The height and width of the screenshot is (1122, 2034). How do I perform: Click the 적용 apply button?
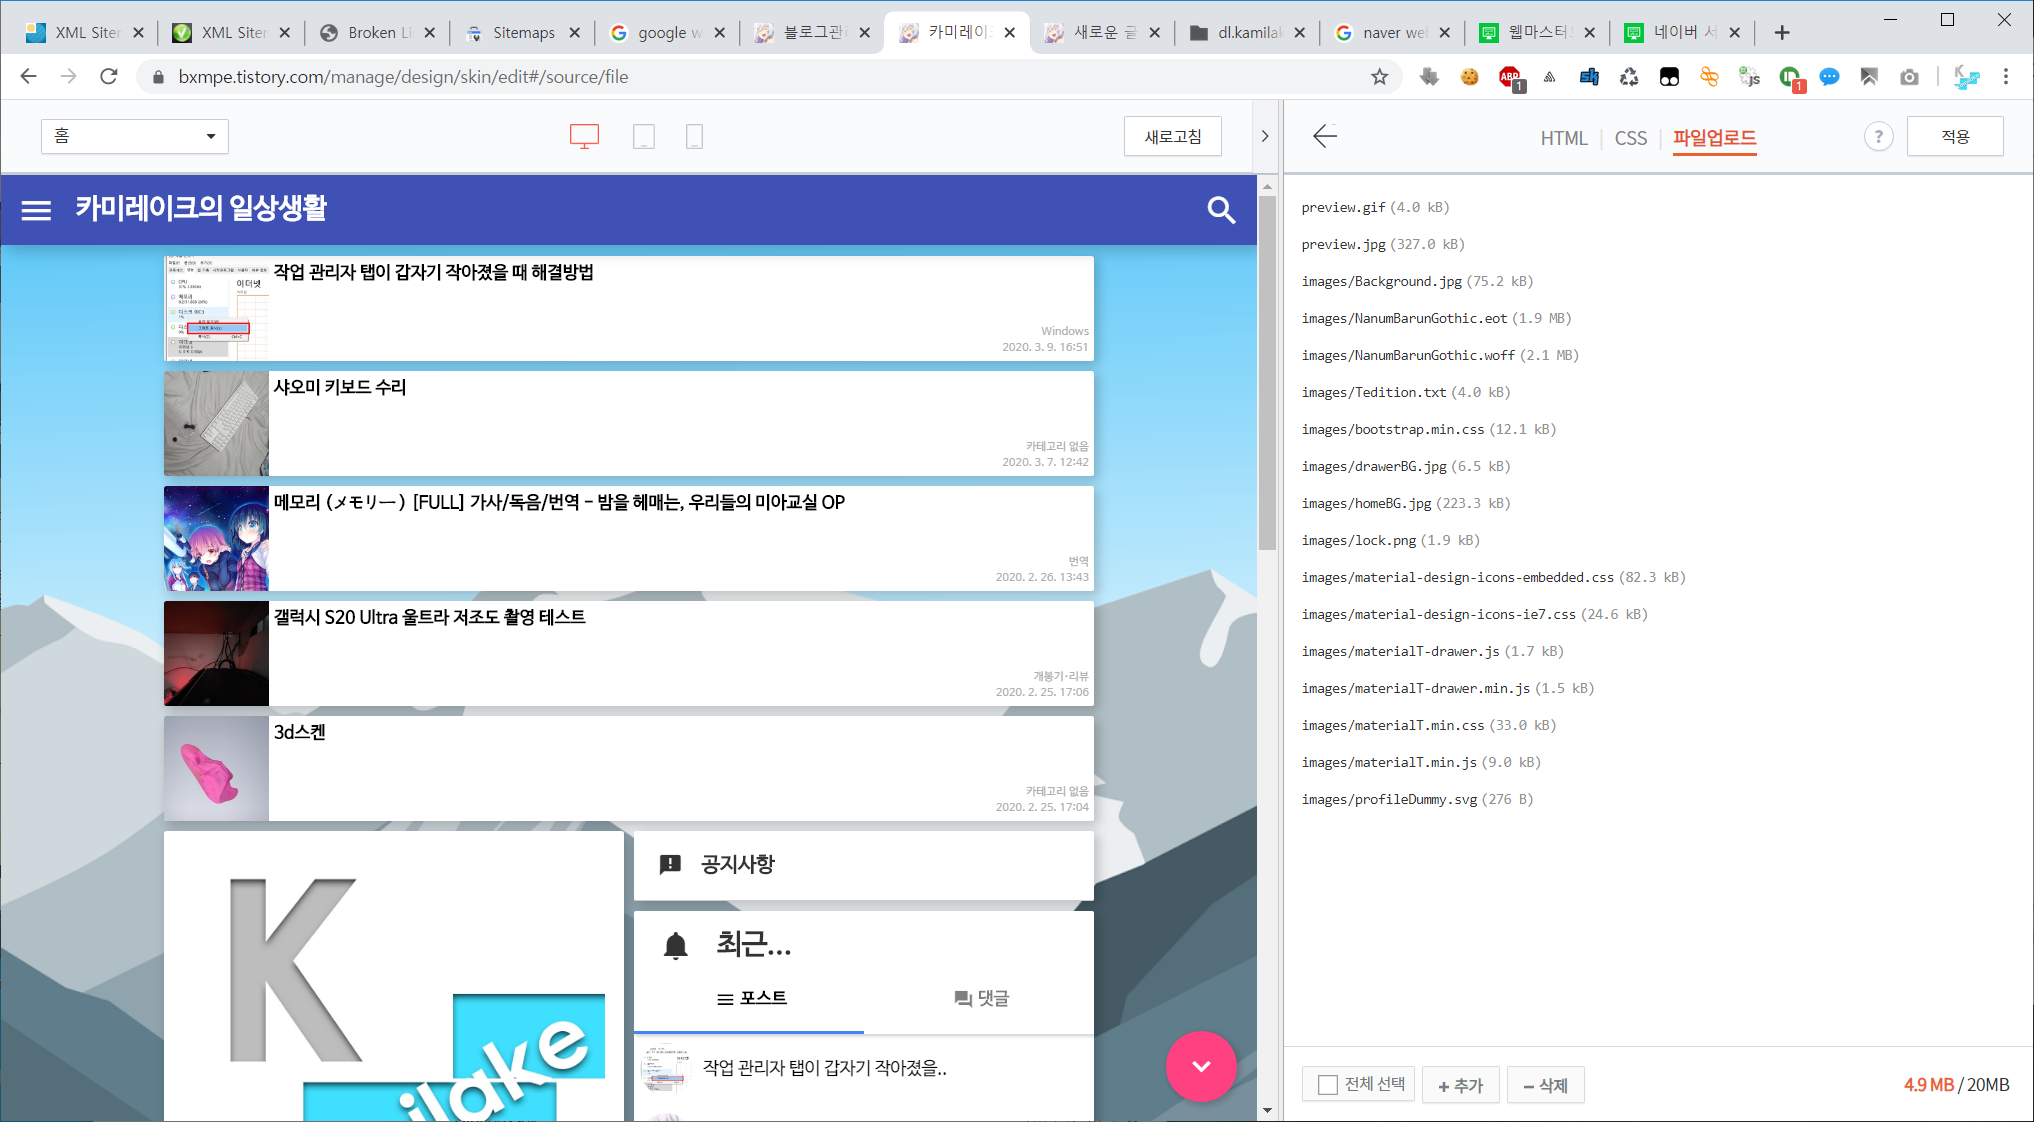click(x=1954, y=137)
